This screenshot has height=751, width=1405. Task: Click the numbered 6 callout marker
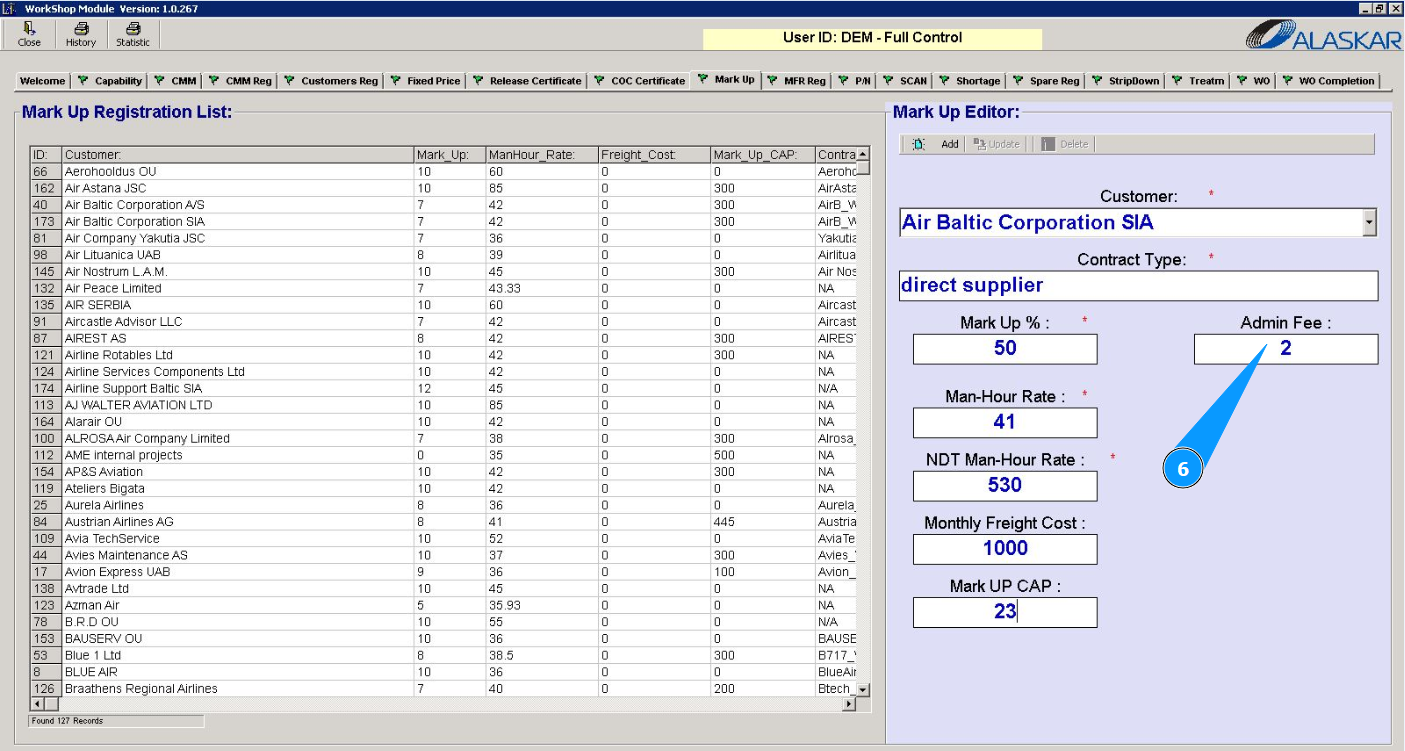[x=1183, y=470]
